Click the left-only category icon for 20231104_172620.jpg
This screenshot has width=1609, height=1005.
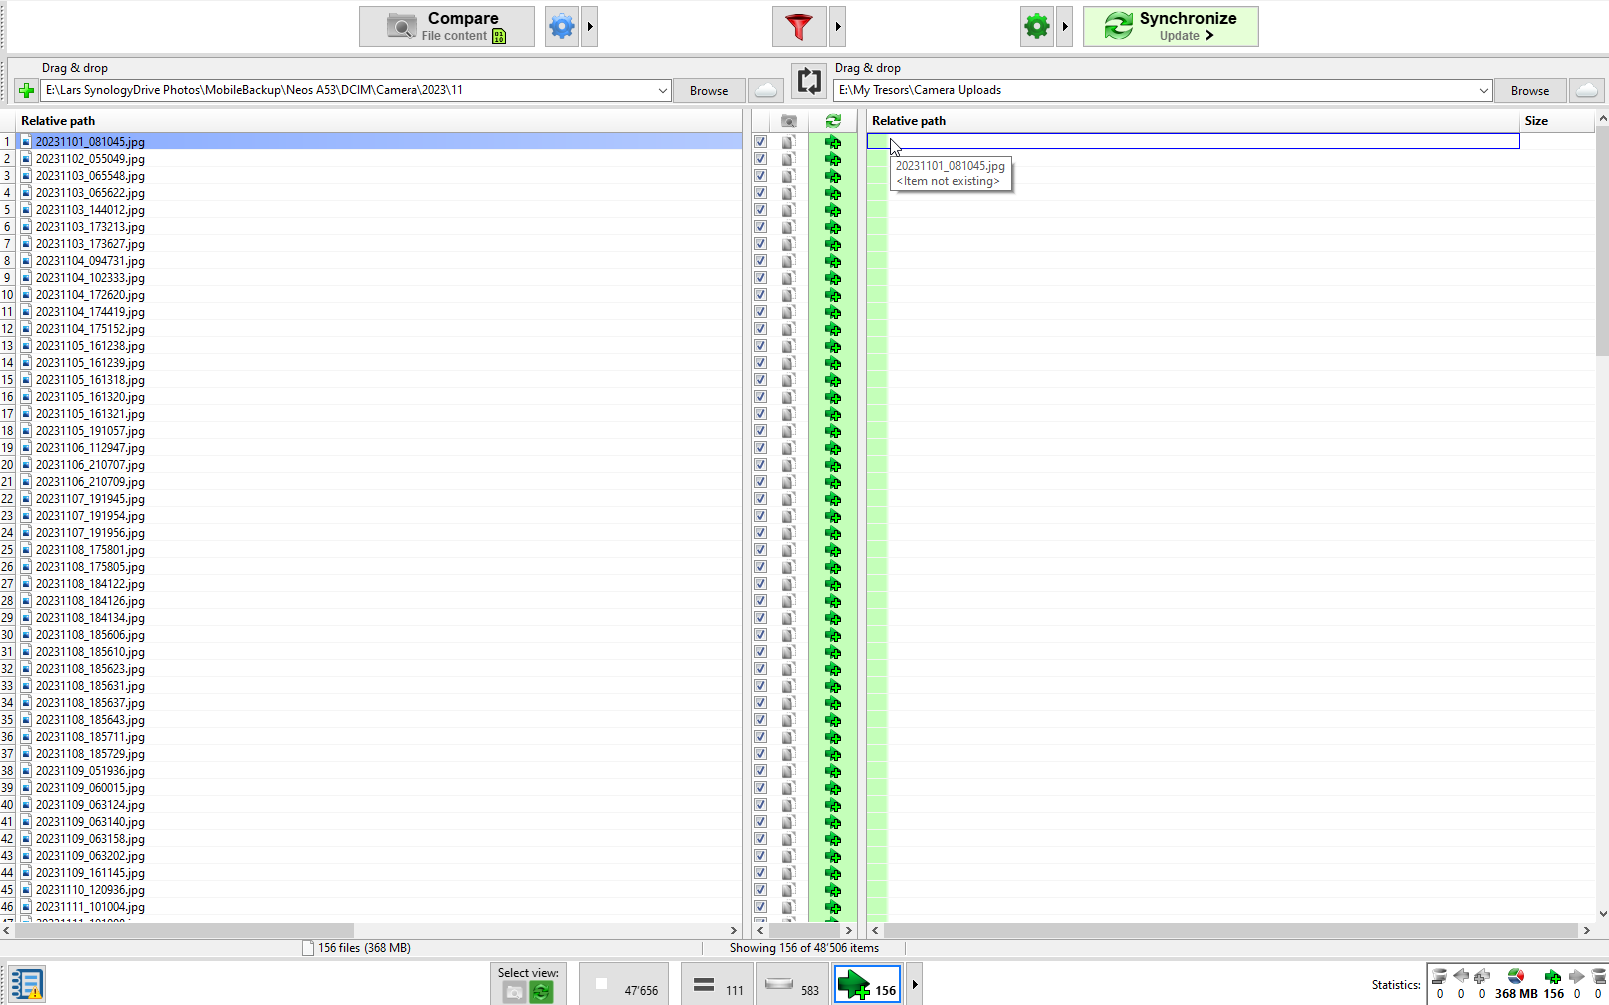789,295
